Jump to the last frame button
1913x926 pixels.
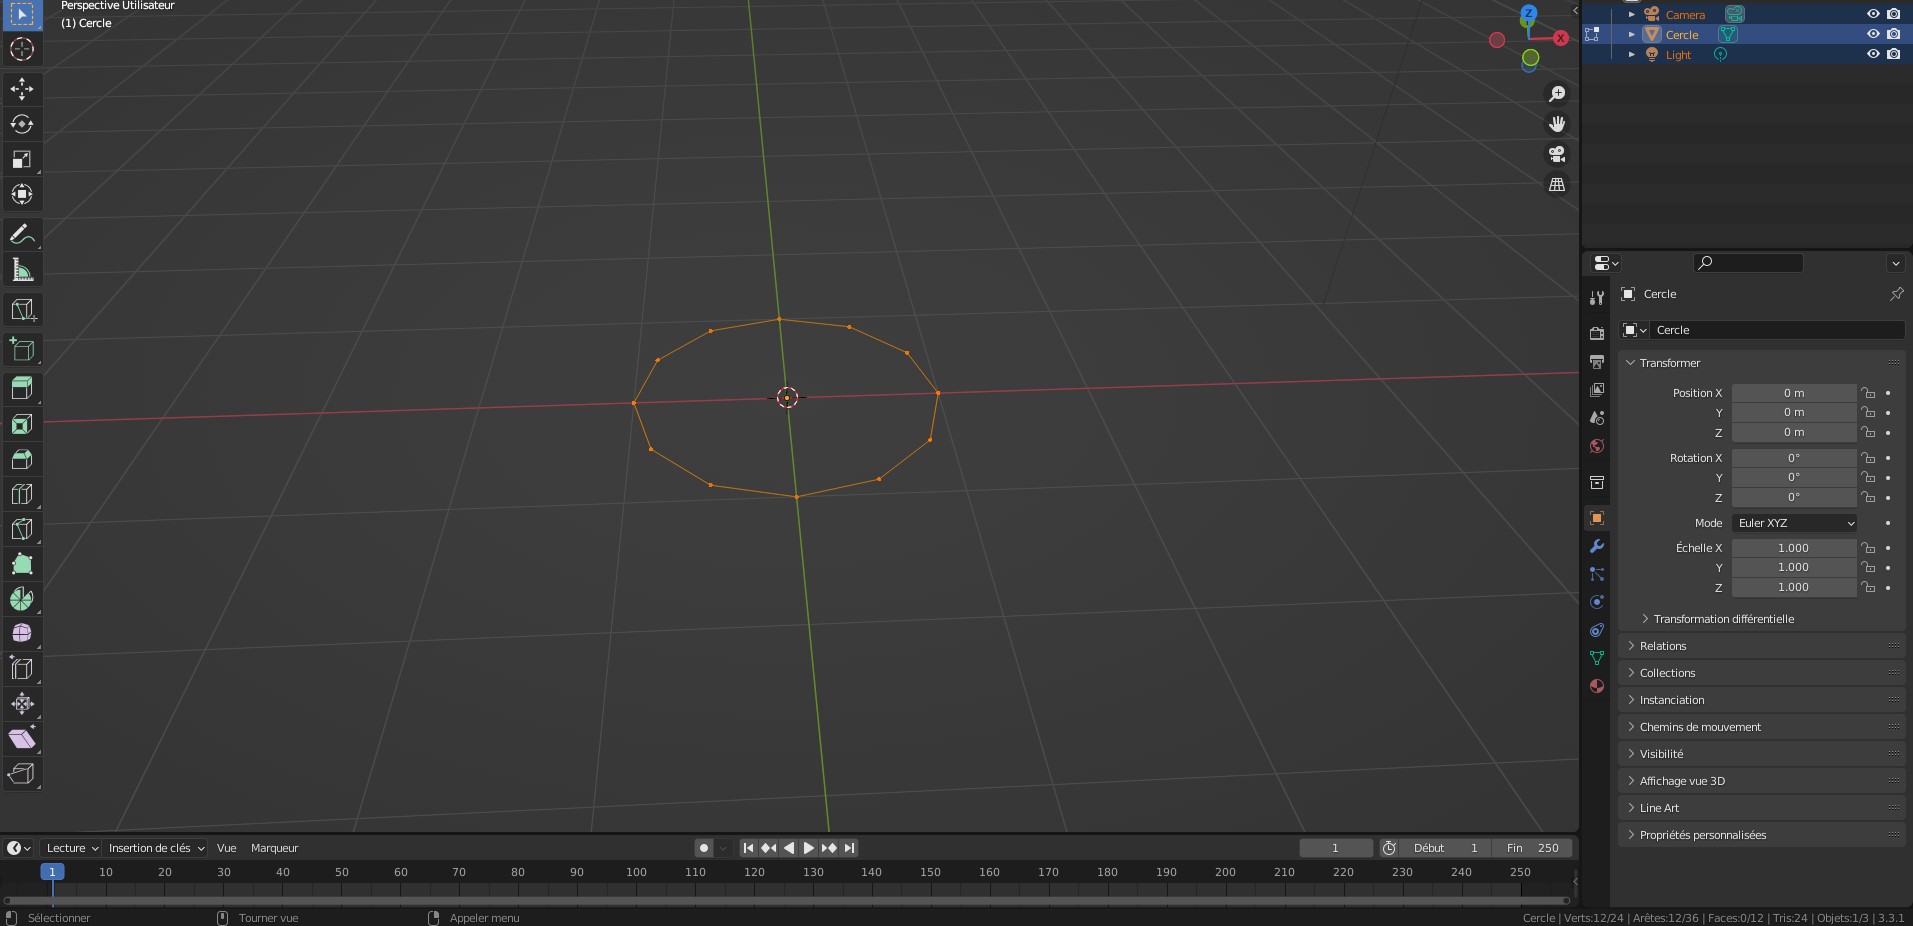(x=849, y=848)
